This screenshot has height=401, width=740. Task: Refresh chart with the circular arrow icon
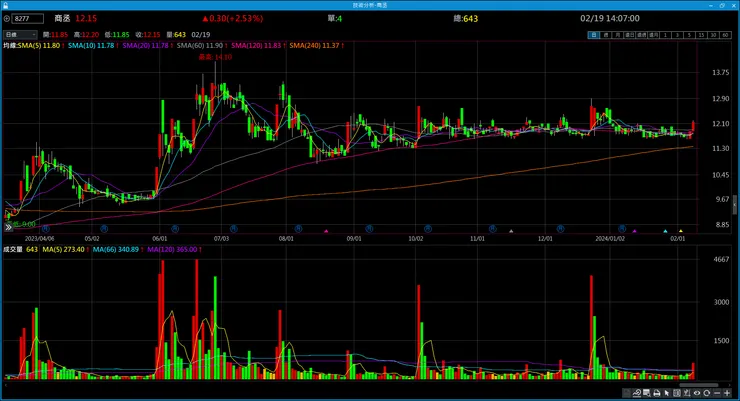706,393
